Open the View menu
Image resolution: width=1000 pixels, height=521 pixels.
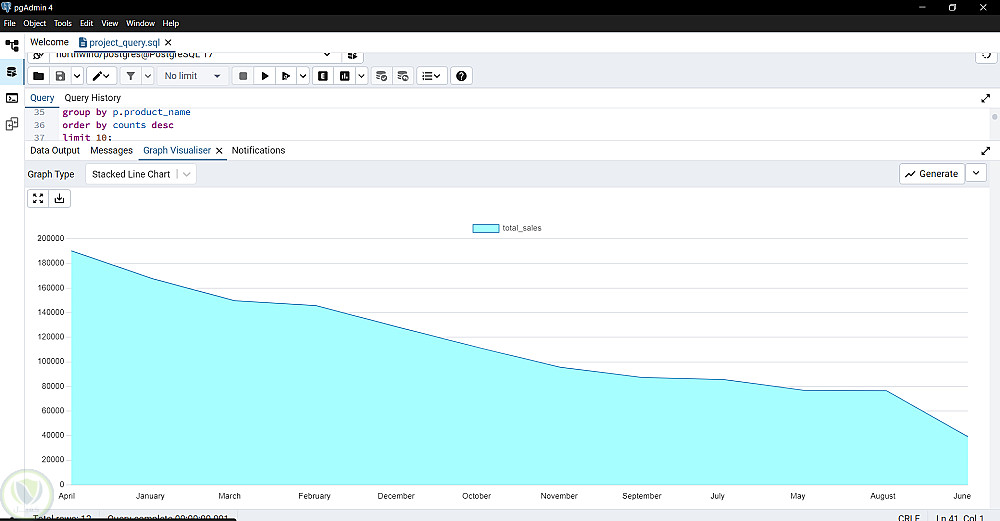(x=110, y=23)
